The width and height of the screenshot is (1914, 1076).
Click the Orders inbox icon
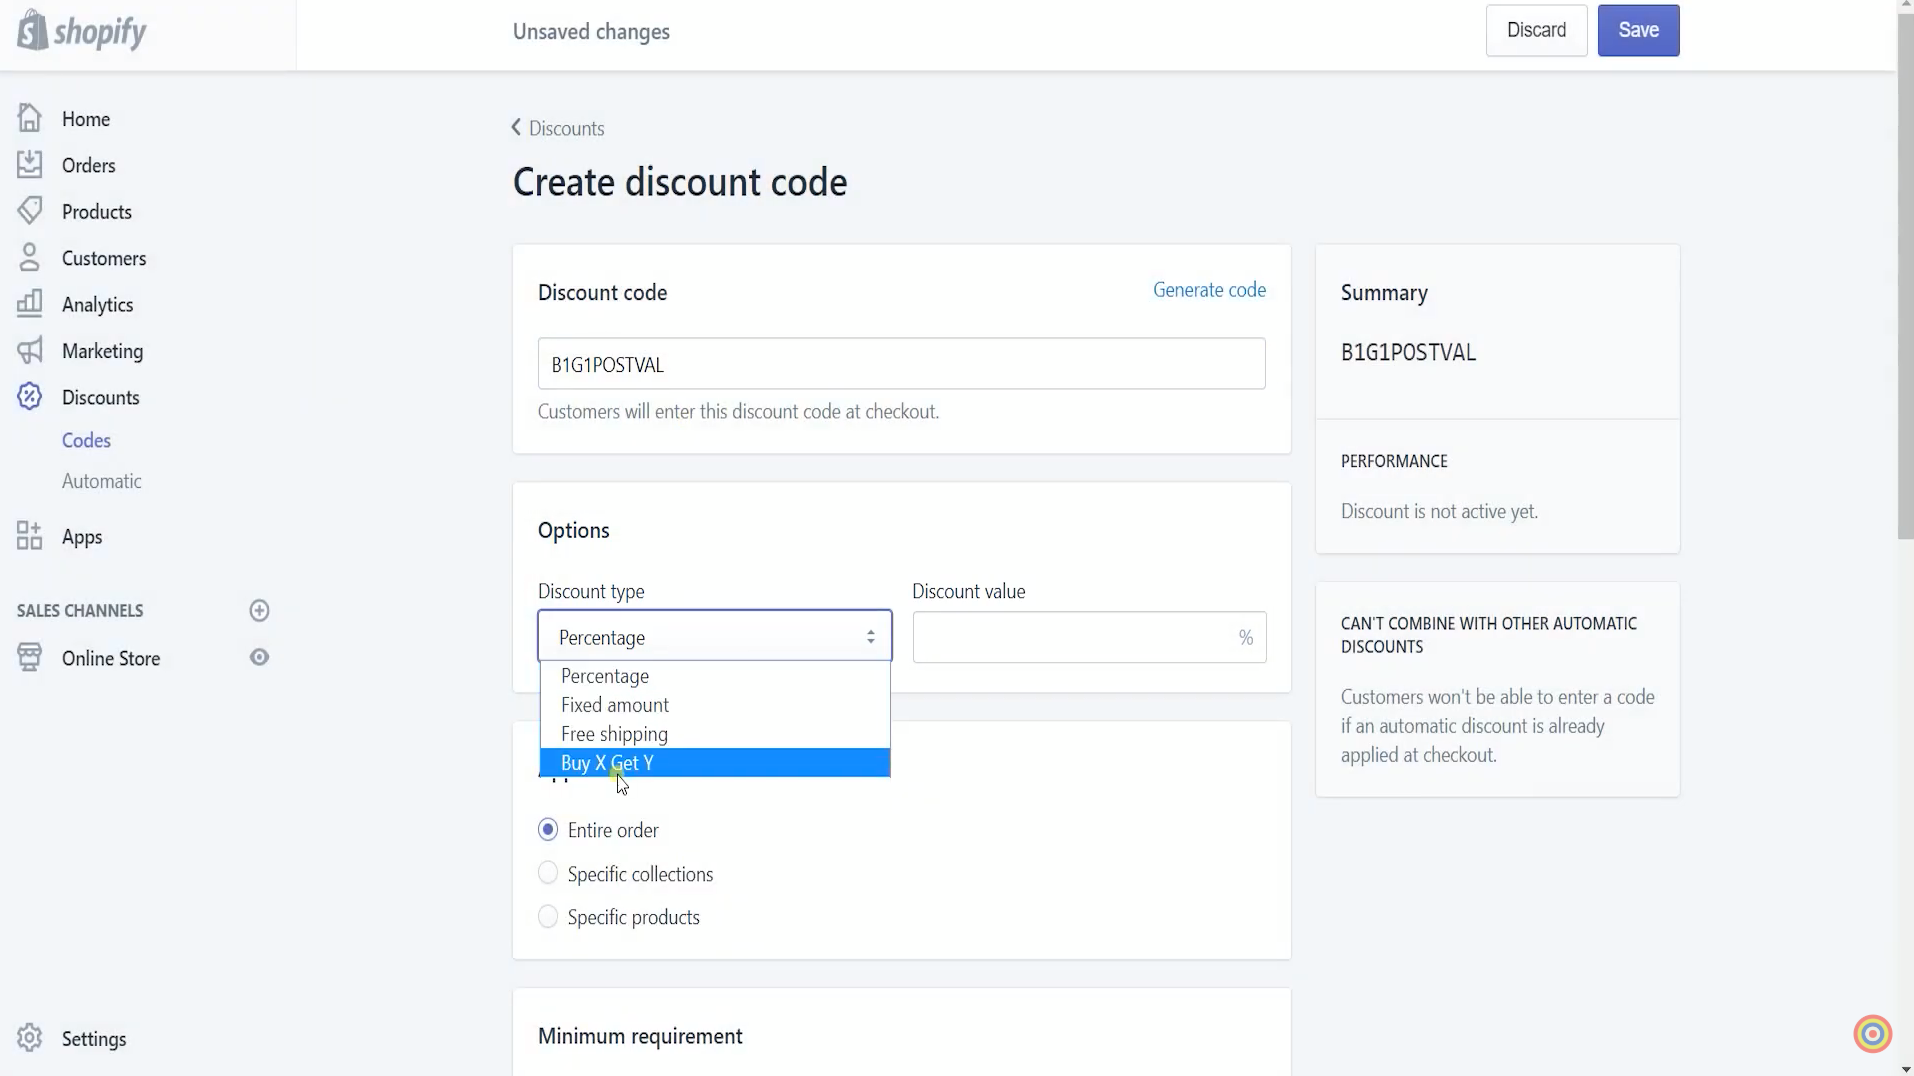tap(29, 164)
